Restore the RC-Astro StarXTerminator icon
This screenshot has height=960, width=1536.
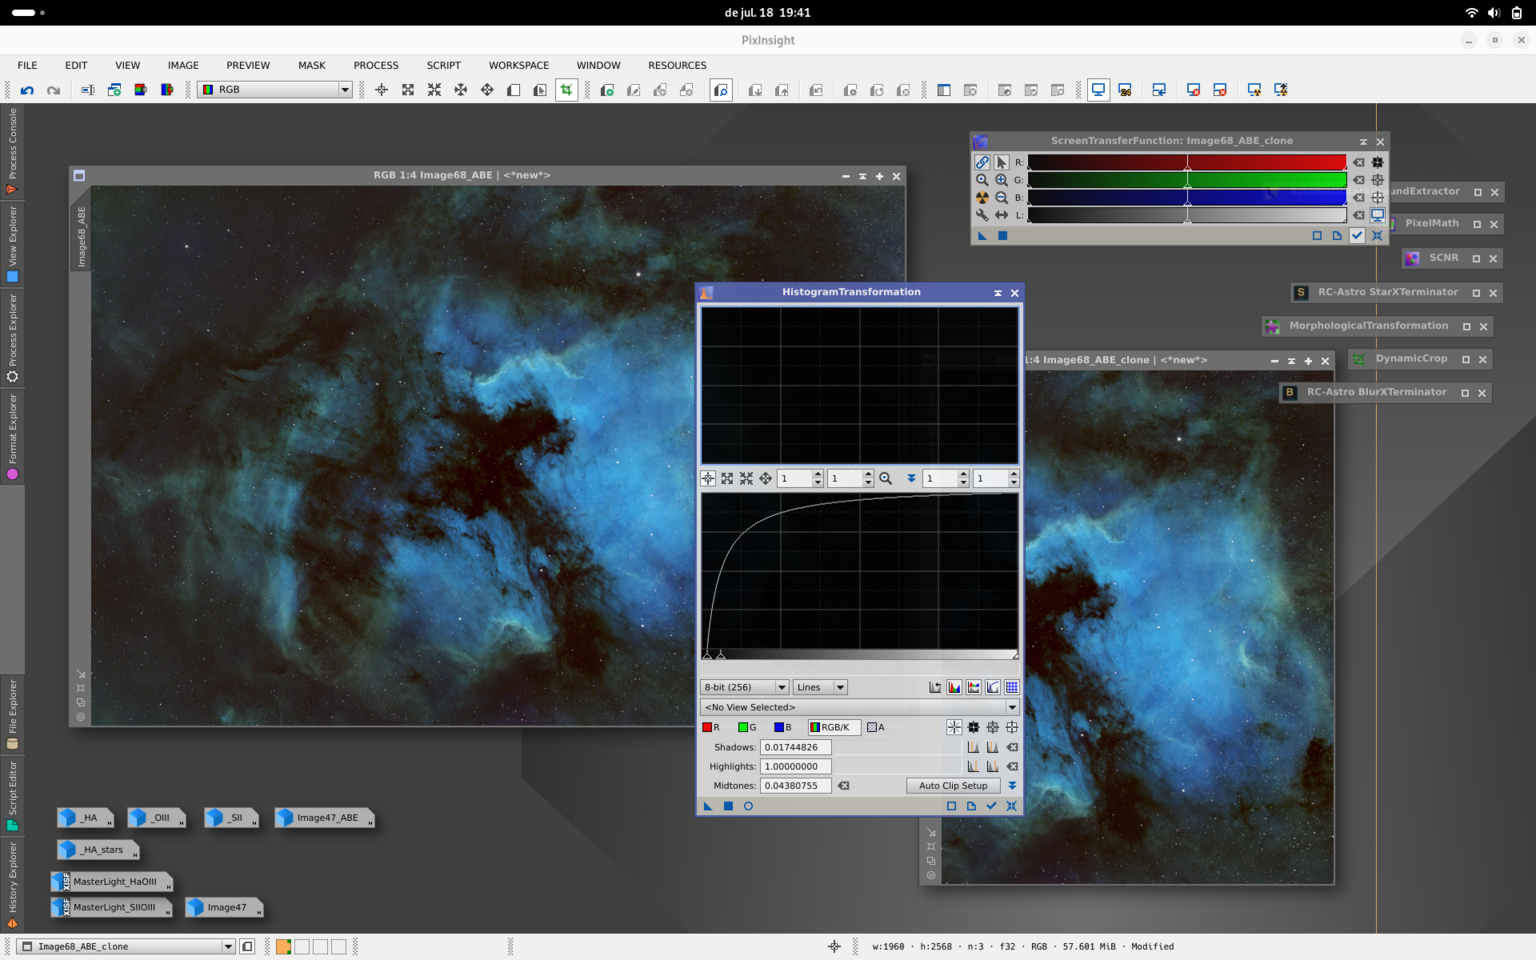click(1476, 293)
